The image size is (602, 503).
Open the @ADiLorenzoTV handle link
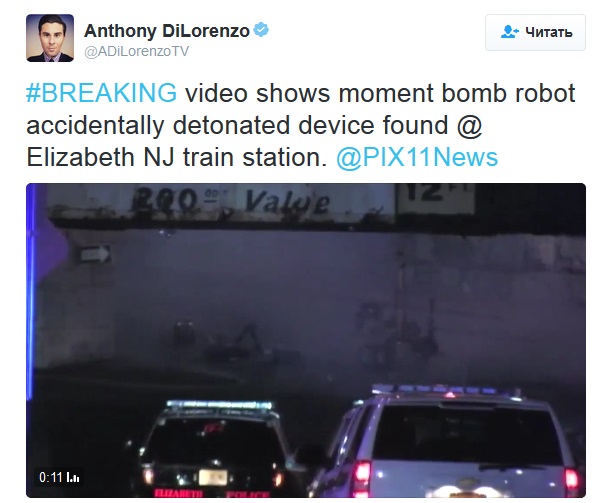[136, 51]
